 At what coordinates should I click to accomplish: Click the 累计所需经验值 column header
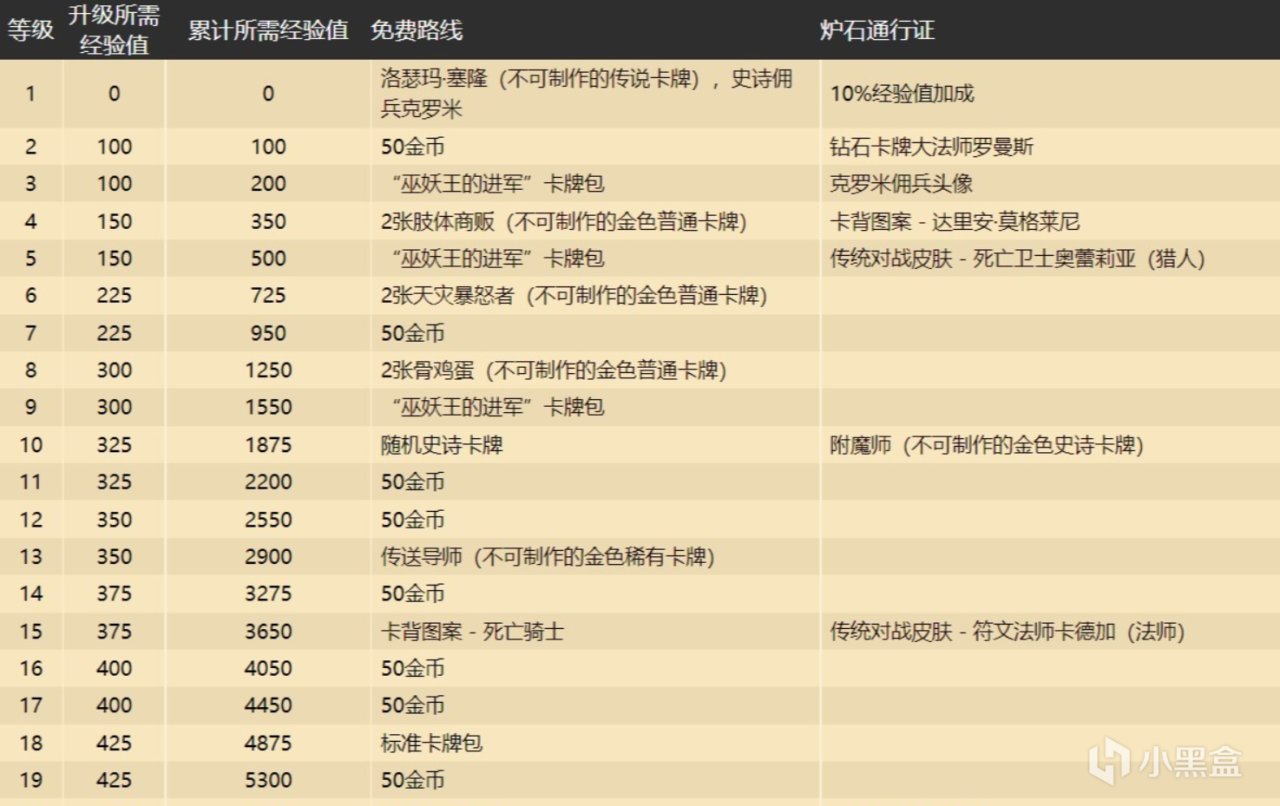click(268, 30)
